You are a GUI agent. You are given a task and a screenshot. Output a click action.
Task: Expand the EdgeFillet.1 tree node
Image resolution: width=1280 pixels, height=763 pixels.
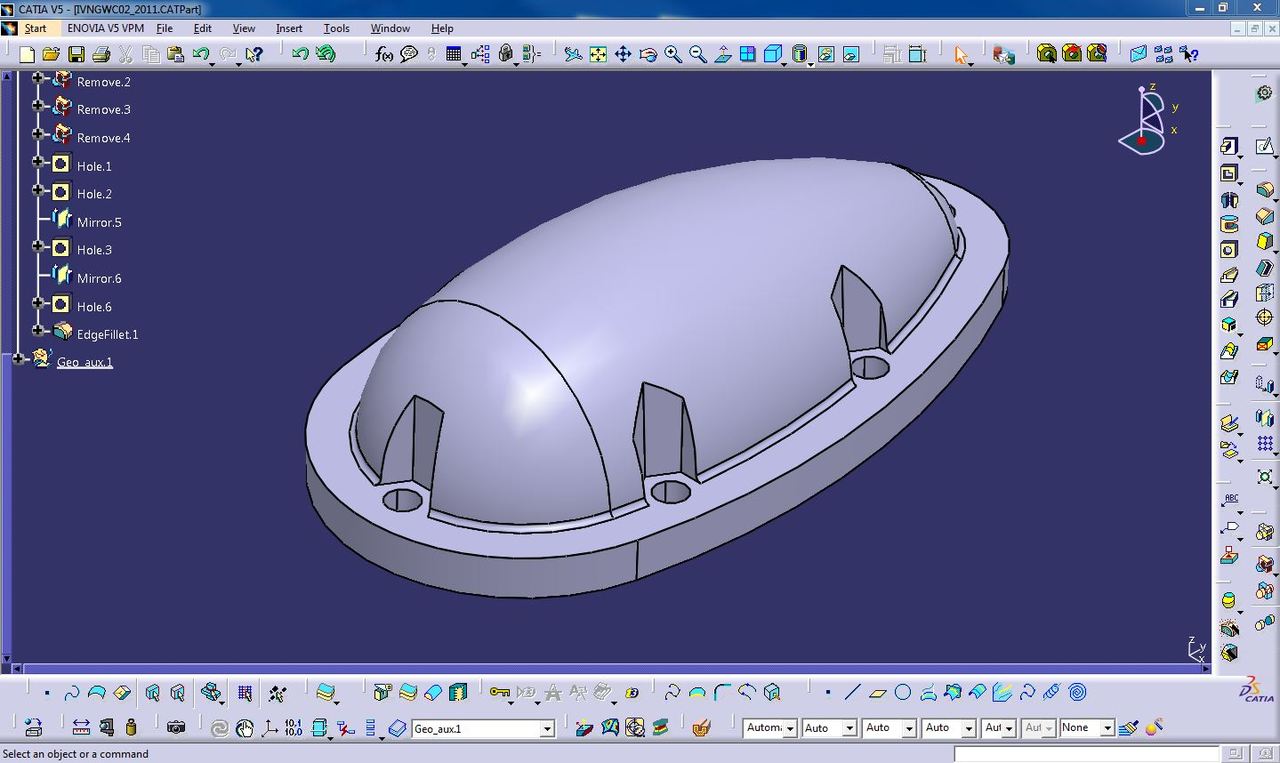pyautogui.click(x=38, y=330)
